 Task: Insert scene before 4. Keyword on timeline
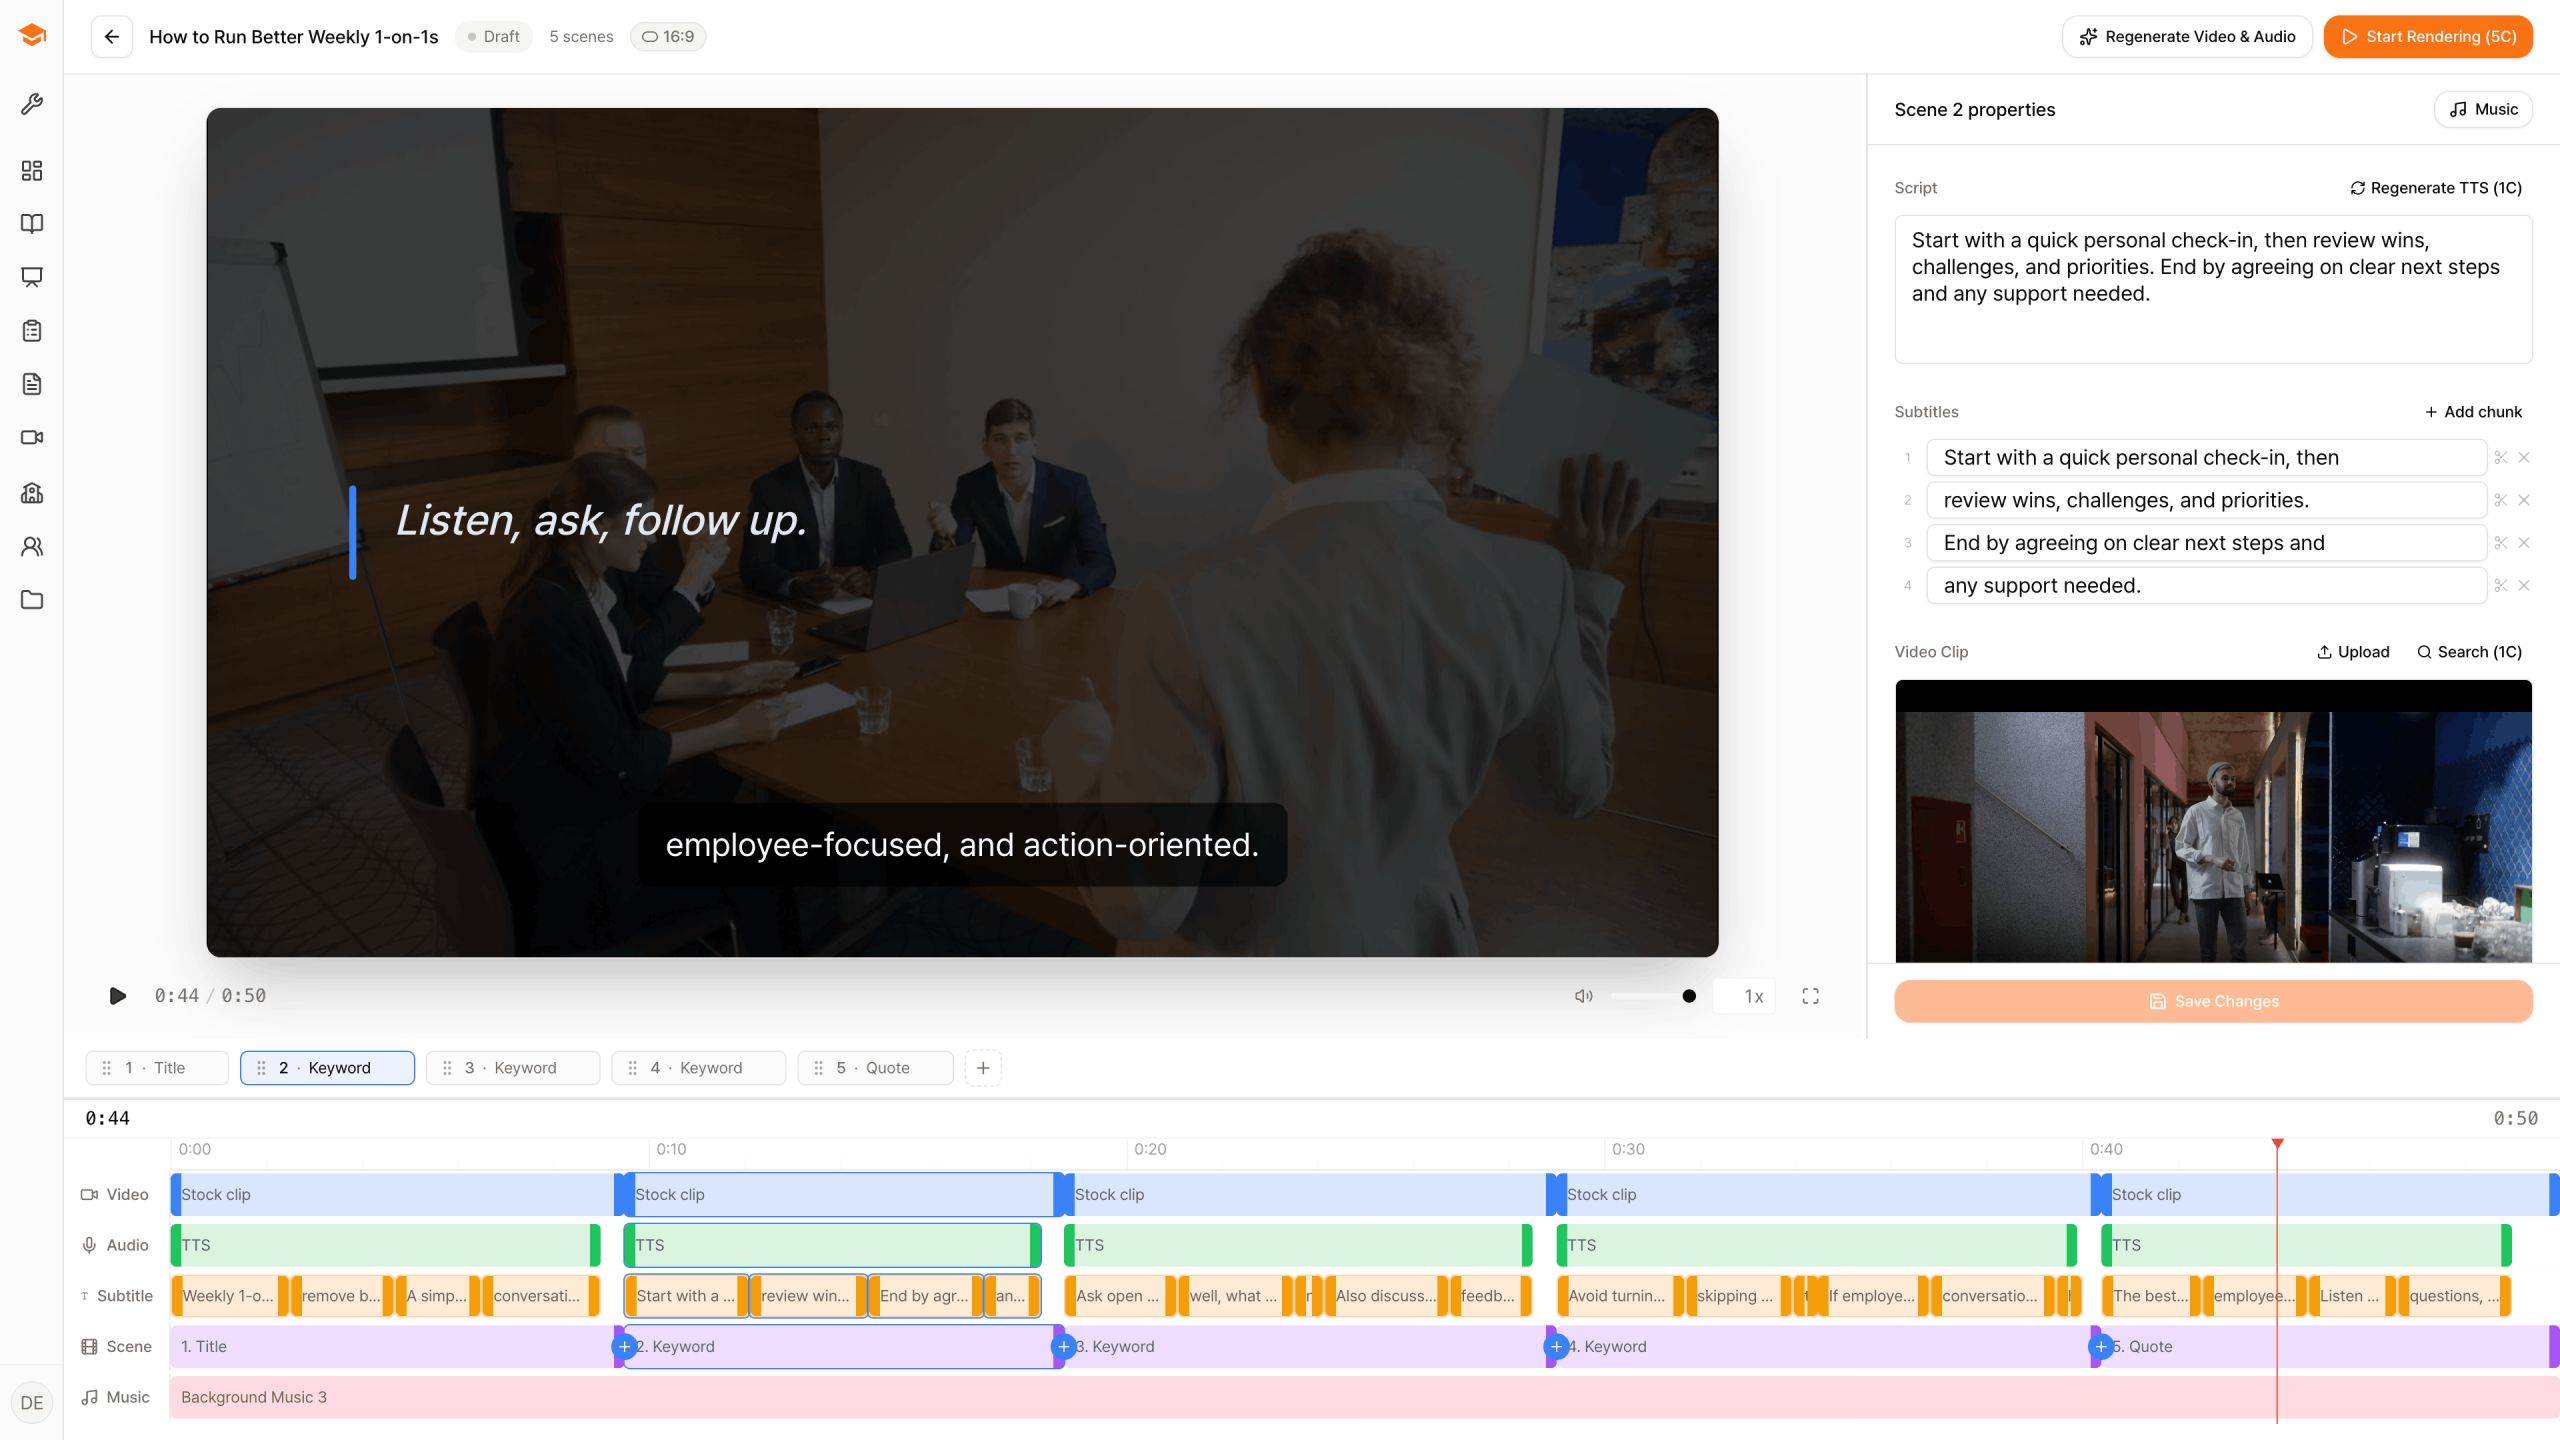coord(1556,1347)
